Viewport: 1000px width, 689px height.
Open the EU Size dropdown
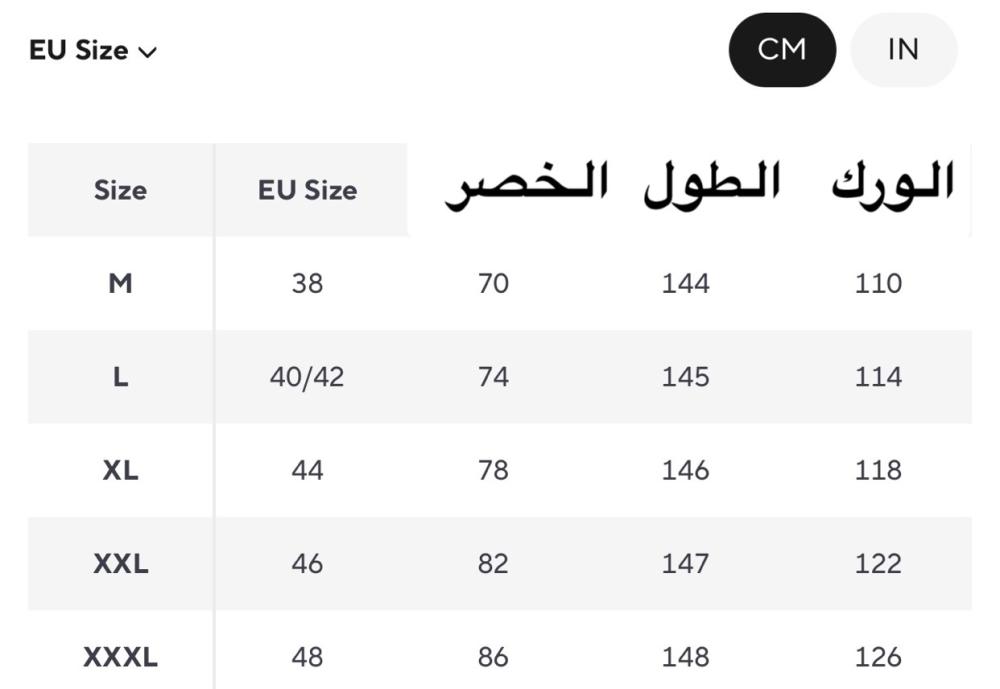(93, 50)
